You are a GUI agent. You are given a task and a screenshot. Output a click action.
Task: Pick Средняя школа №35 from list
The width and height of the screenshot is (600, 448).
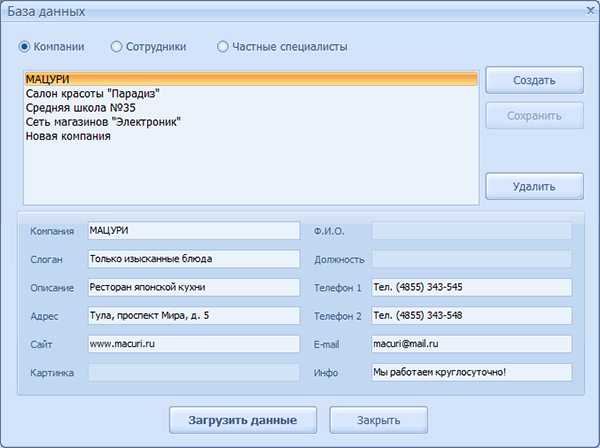[82, 107]
